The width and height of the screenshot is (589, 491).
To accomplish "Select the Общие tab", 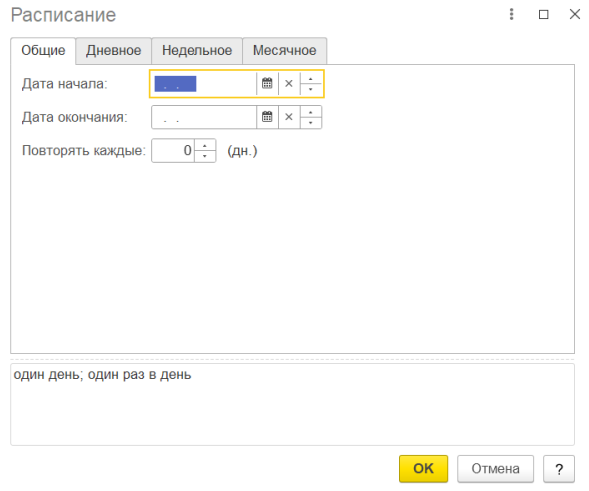I will pos(43,50).
